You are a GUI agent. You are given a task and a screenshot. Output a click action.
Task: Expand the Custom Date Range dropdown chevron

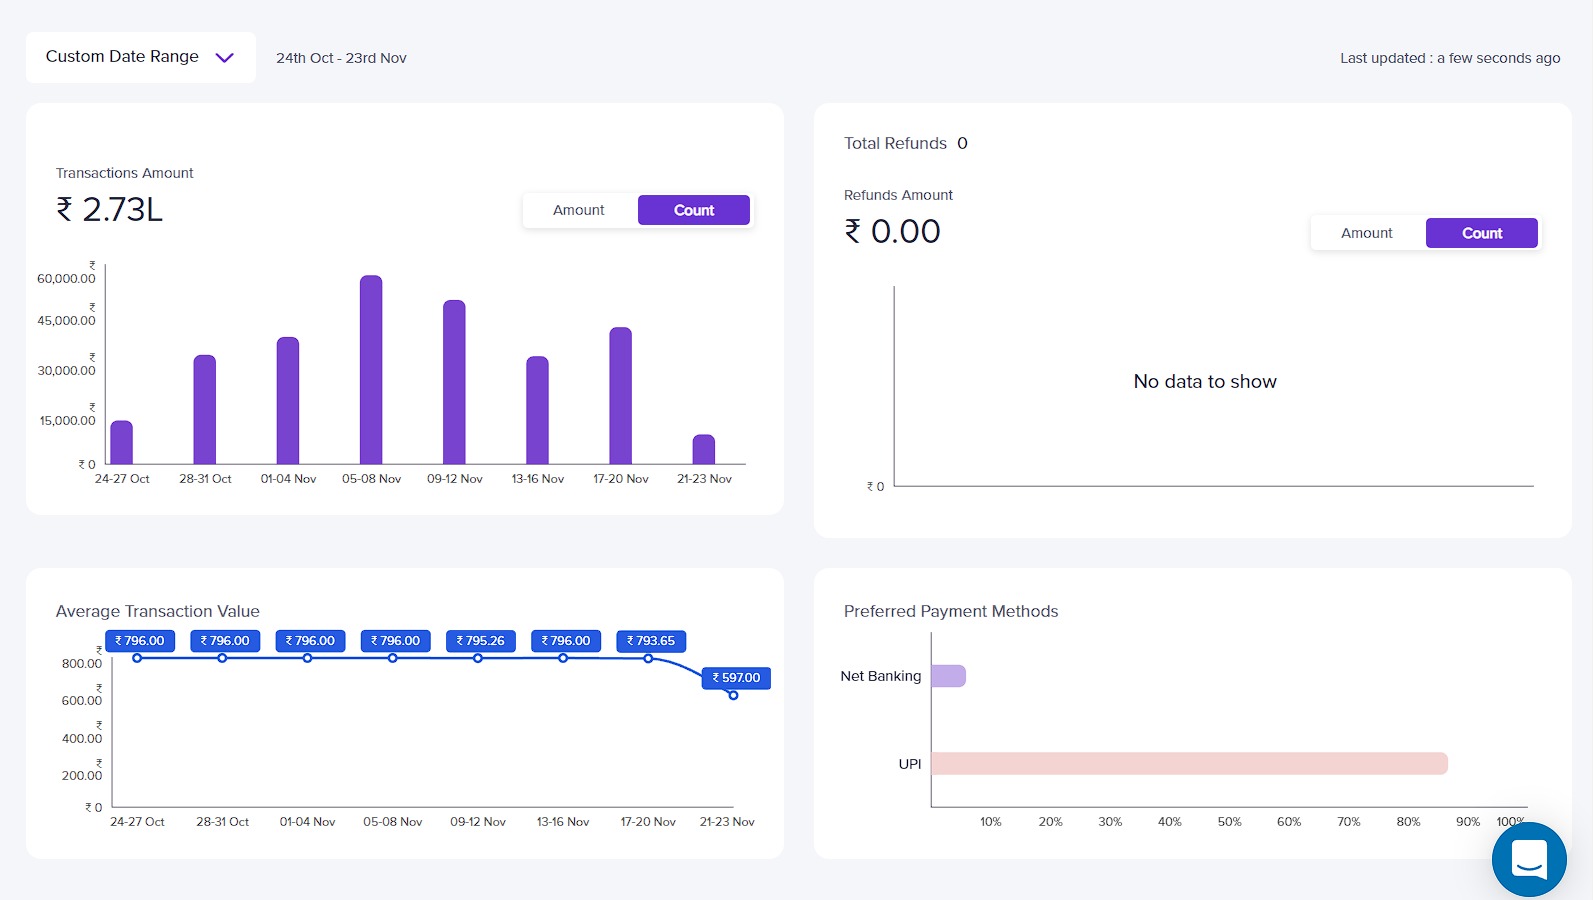click(225, 58)
